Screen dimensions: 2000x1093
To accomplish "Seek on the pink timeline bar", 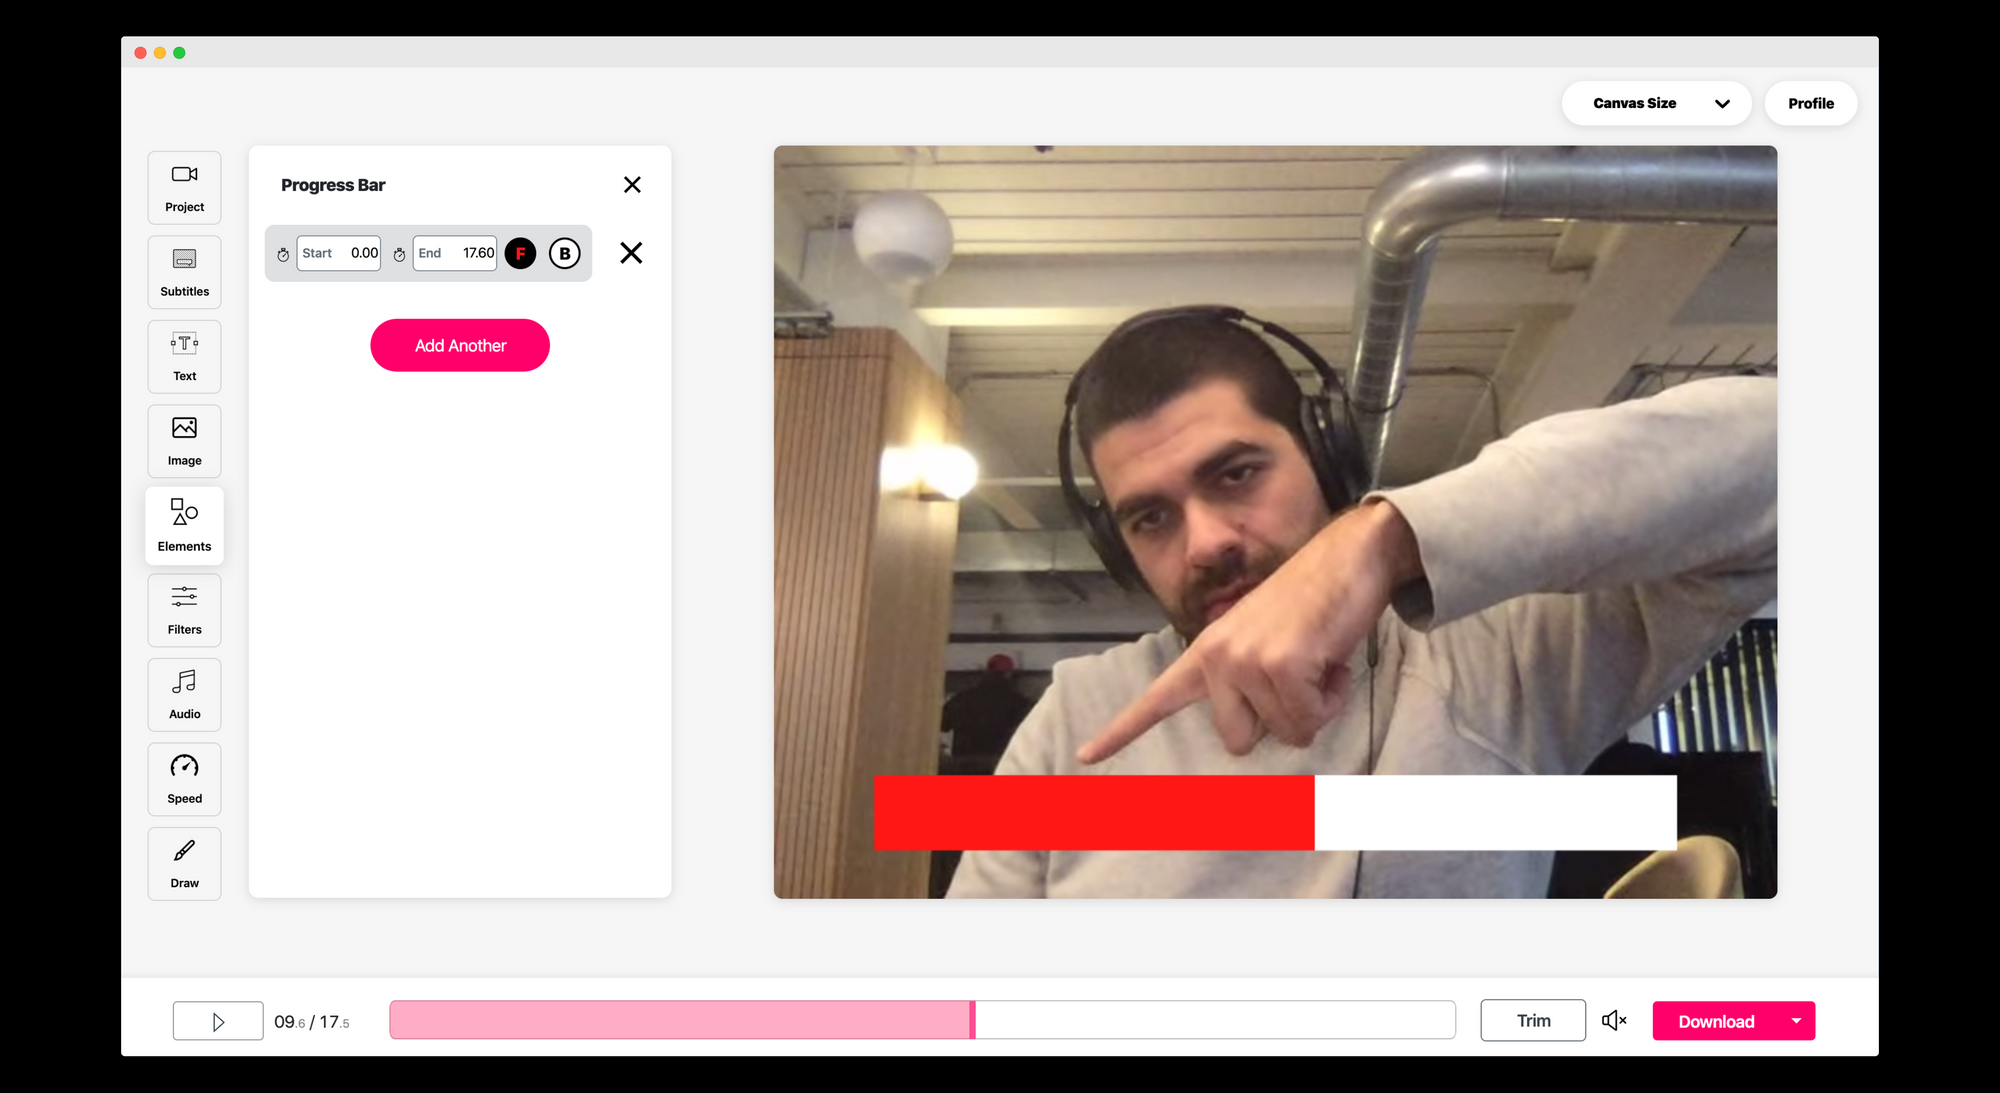I will point(922,1020).
